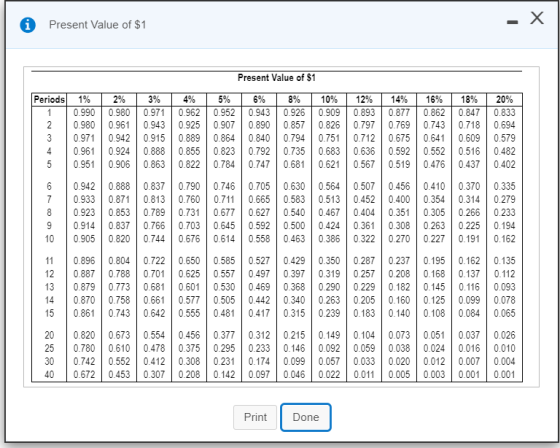Select the 16% column header

coord(434,100)
